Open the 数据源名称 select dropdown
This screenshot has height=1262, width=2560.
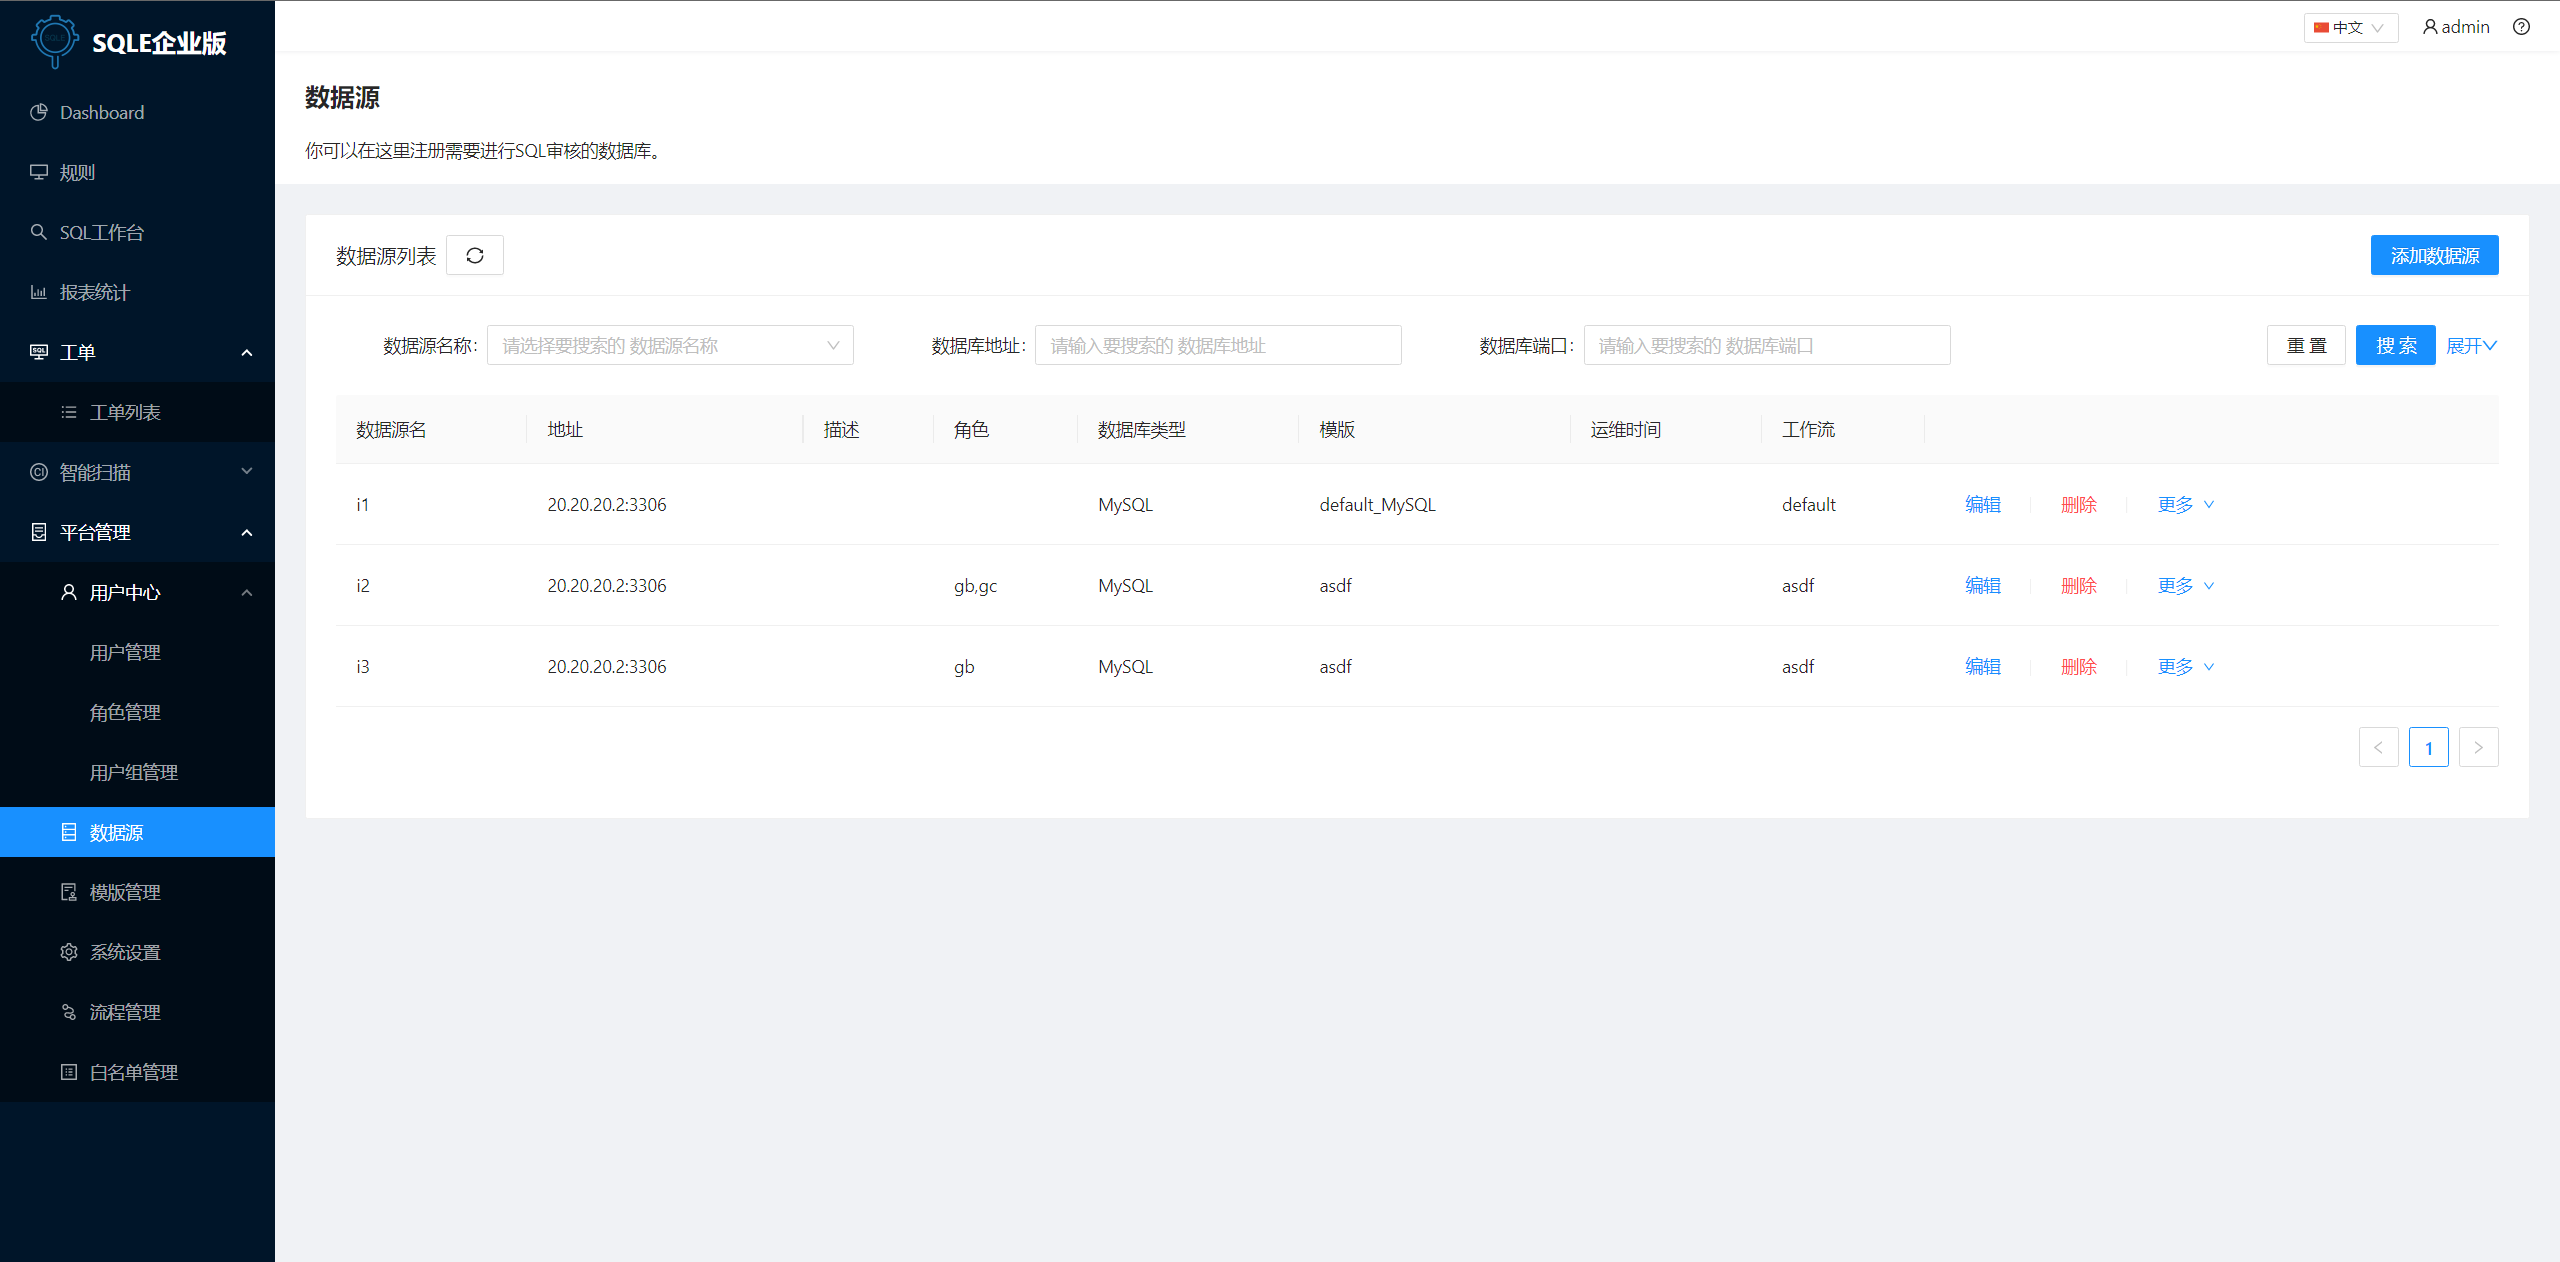[670, 345]
